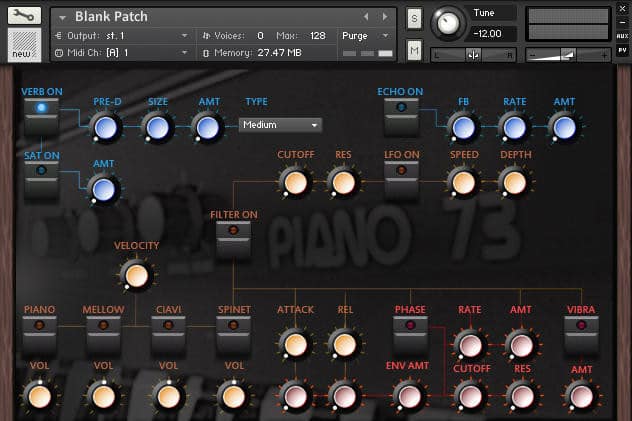632x421 pixels.
Task: Toggle the ECHO ON switch
Action: point(401,116)
